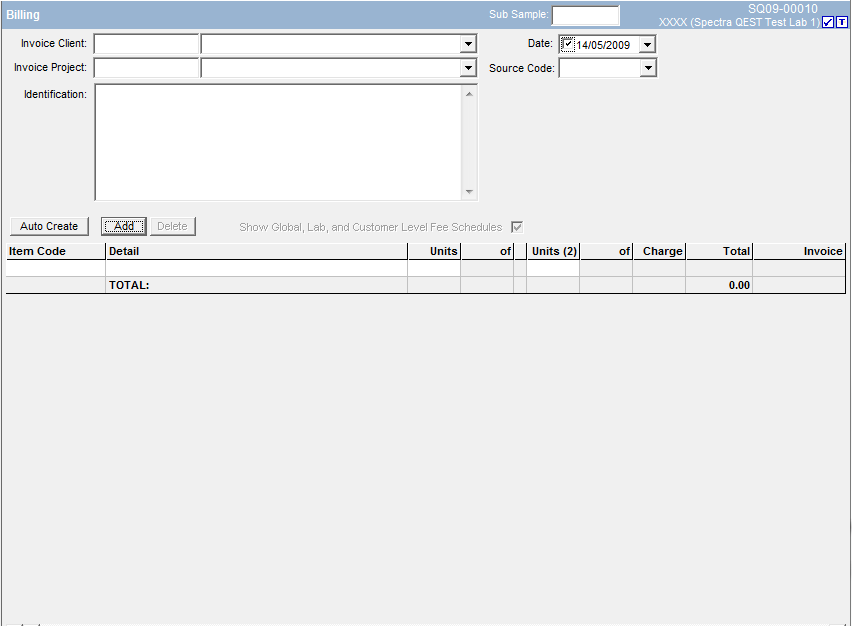Click the Add button
This screenshot has height=626, width=852.
point(124,226)
